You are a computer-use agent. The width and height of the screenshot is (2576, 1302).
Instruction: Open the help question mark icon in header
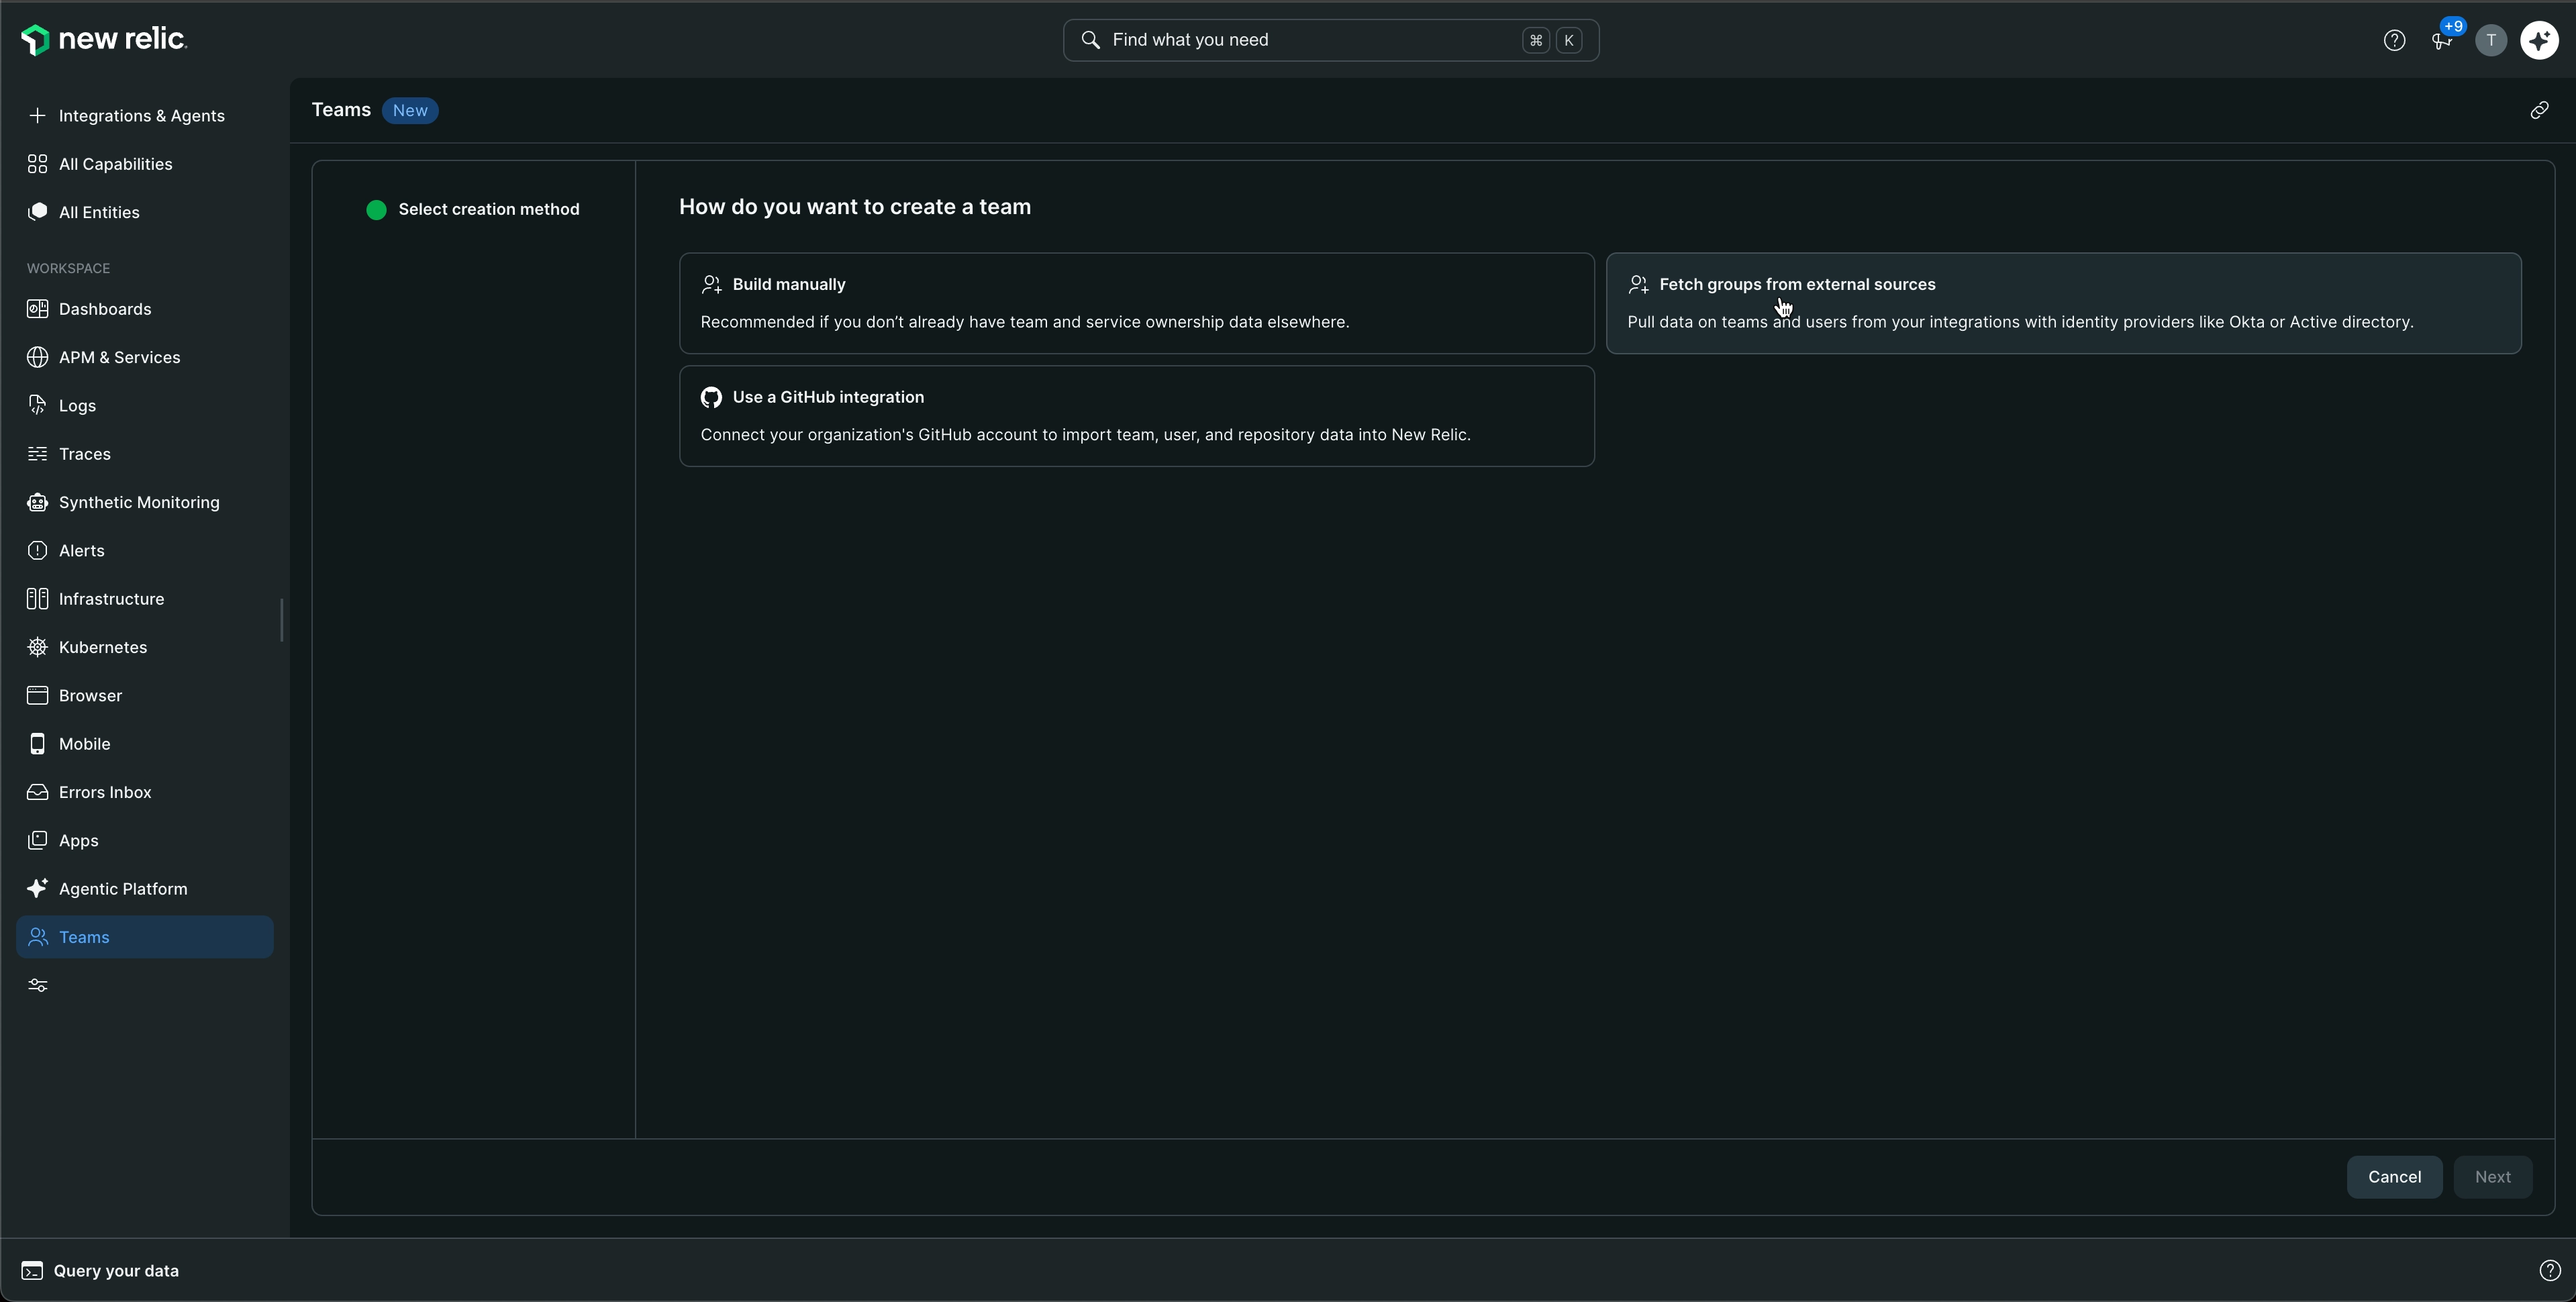click(x=2394, y=40)
